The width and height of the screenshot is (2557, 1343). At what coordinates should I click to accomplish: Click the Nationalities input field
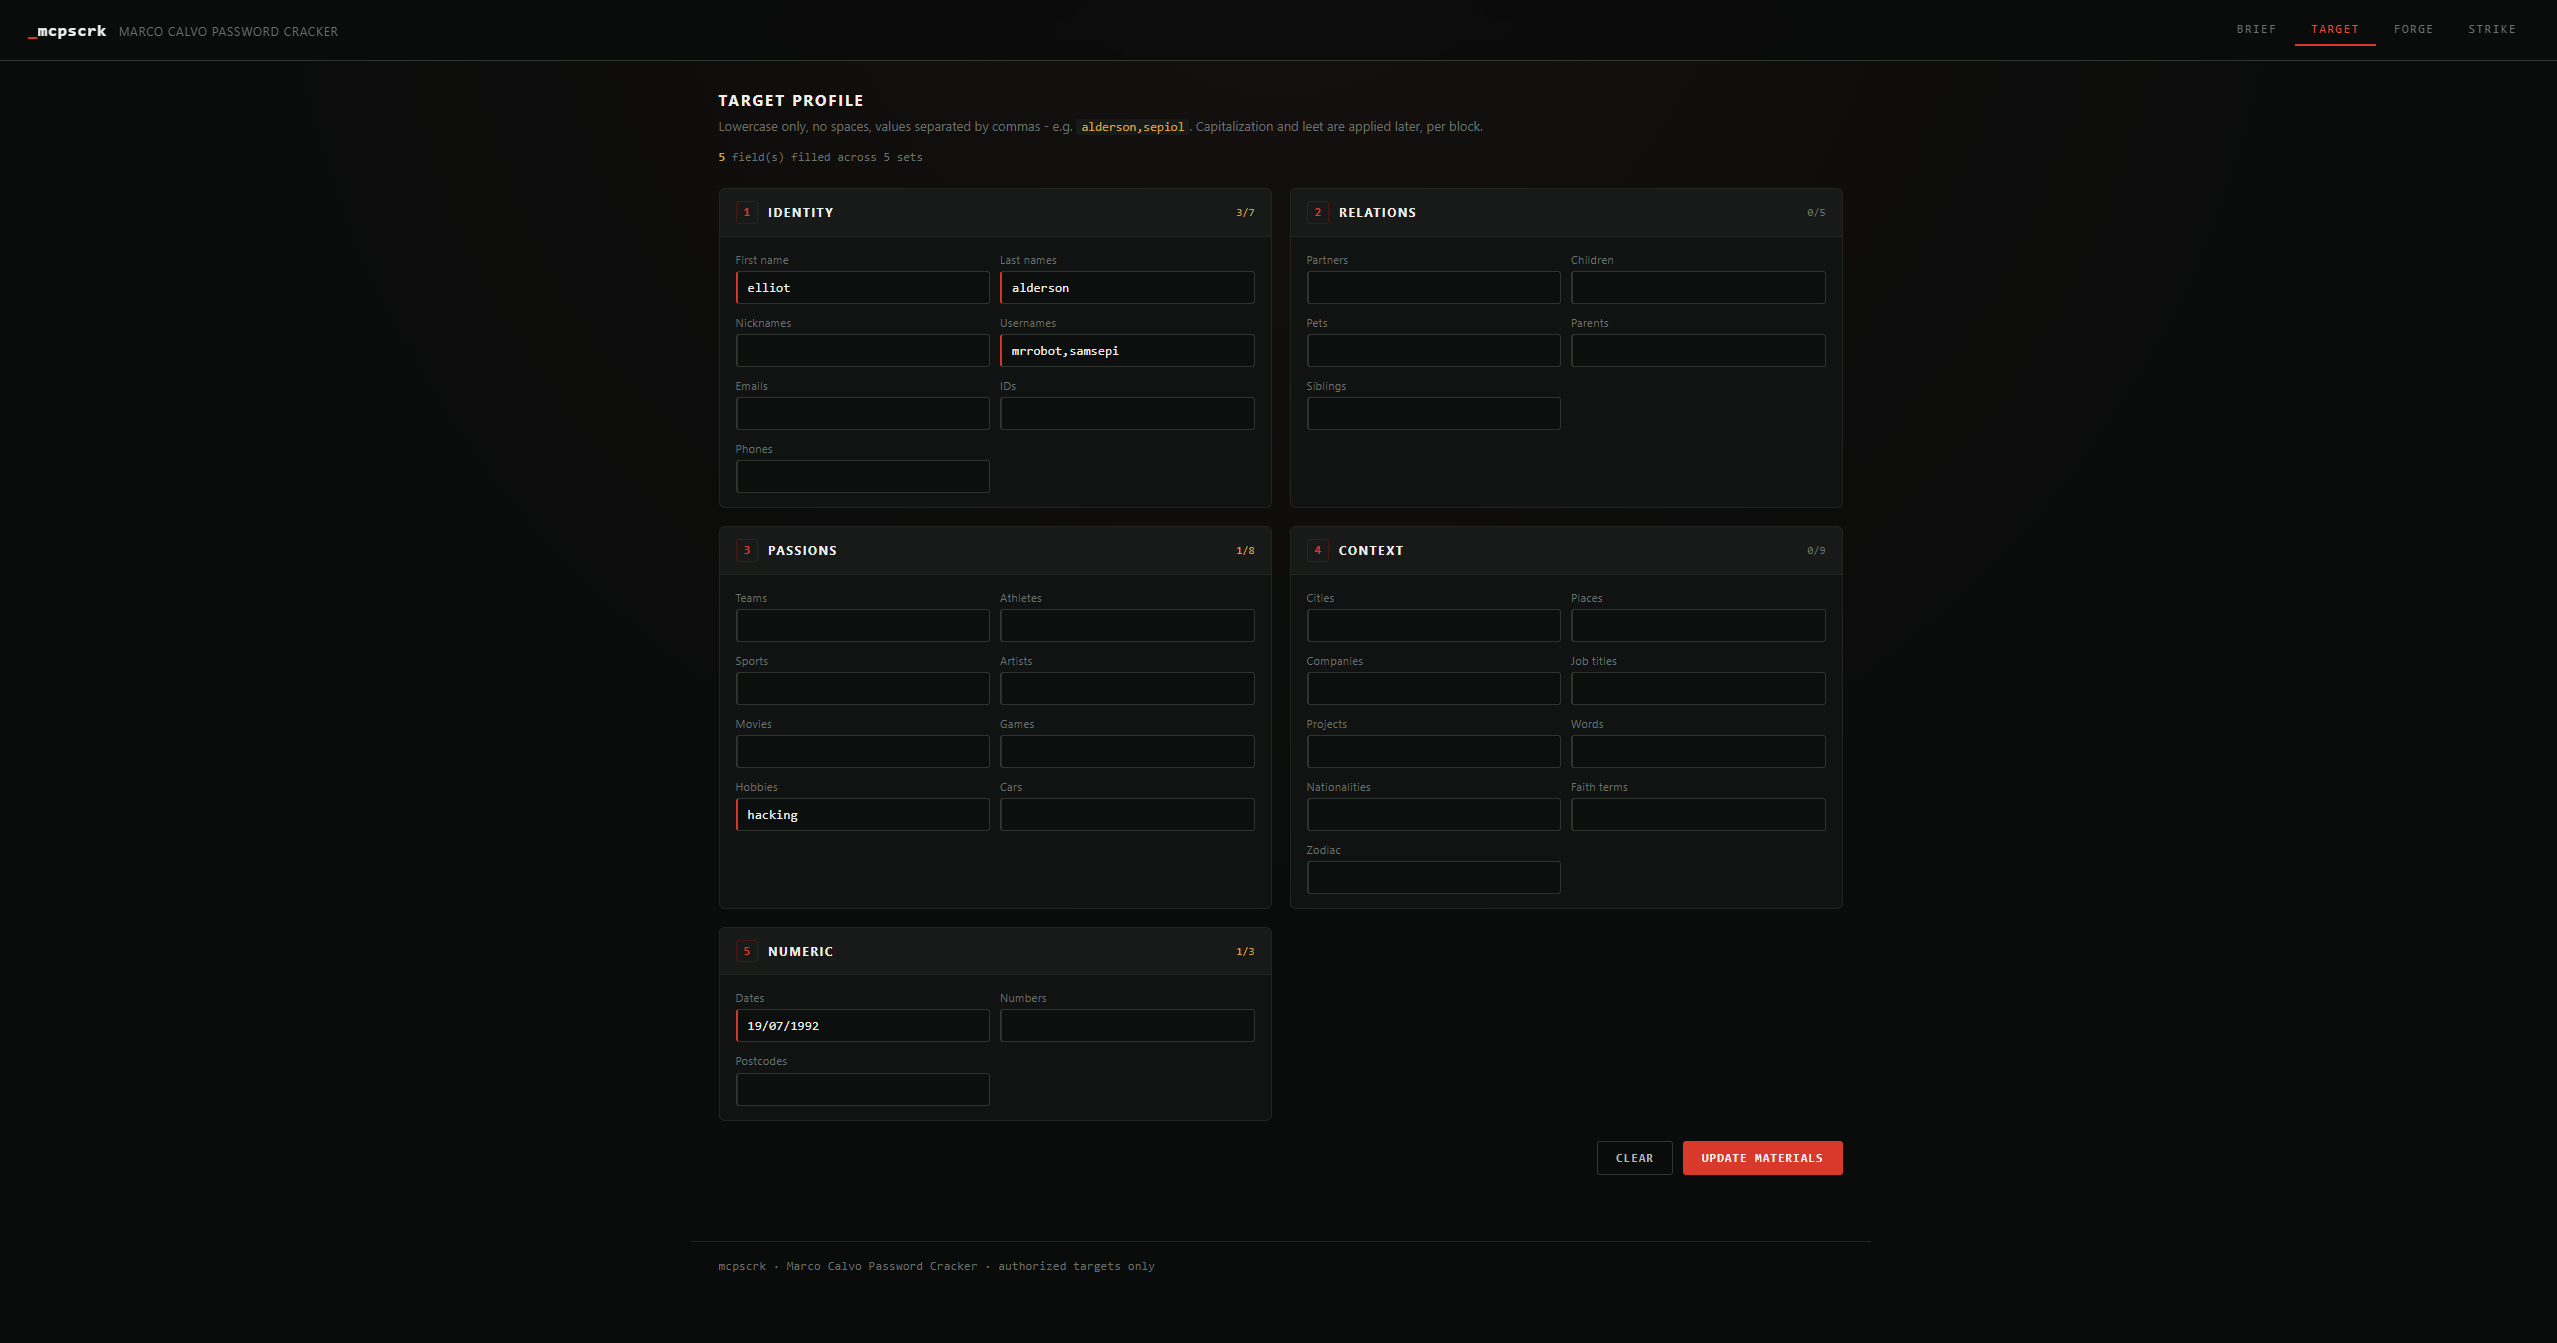click(1433, 815)
